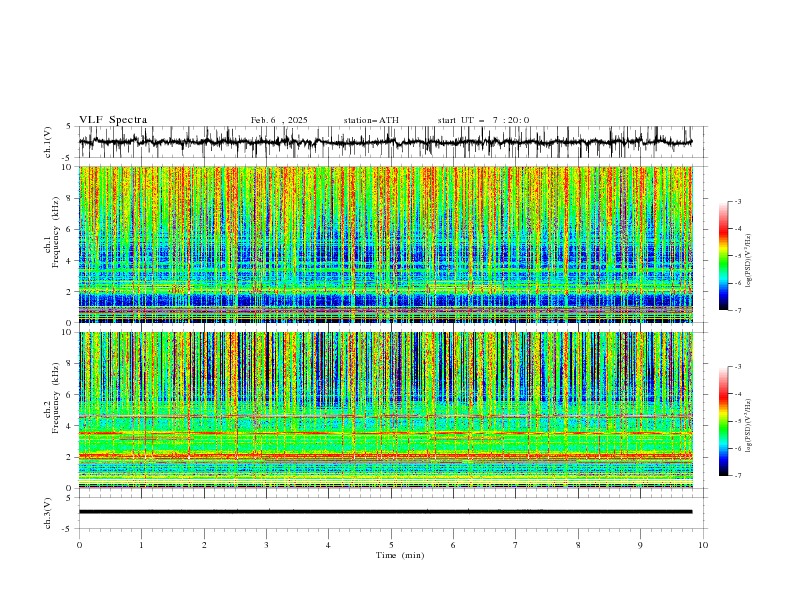Image resolution: width=792 pixels, height=612 pixels.
Task: Click the ch.2 spectrogram panel
Action: click(386, 410)
